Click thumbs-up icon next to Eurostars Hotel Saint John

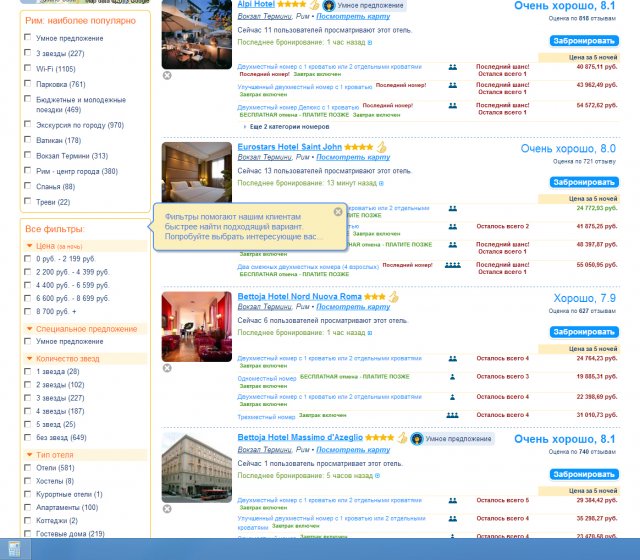click(381, 147)
